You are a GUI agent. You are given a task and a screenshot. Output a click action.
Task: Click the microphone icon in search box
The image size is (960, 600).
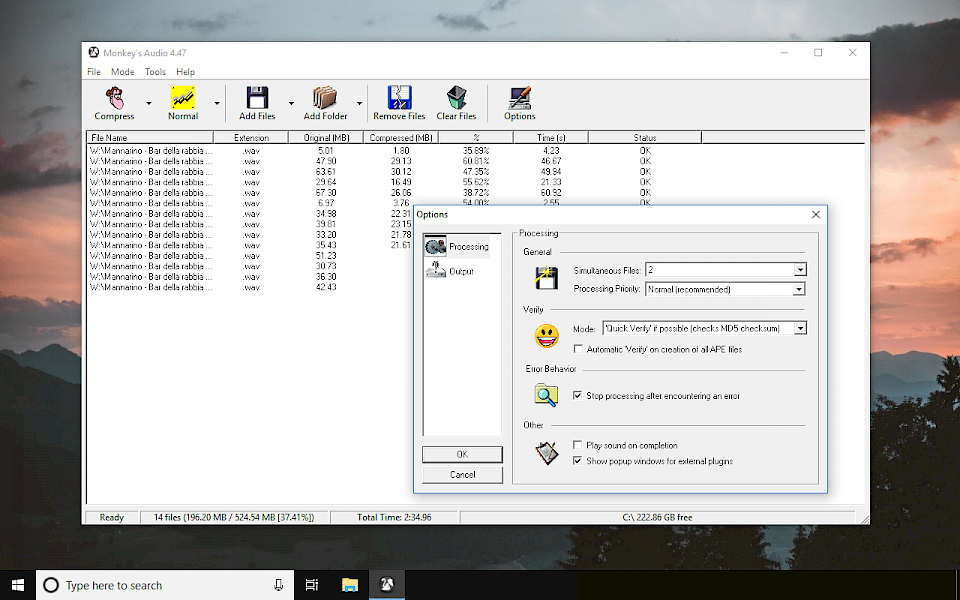point(279,585)
